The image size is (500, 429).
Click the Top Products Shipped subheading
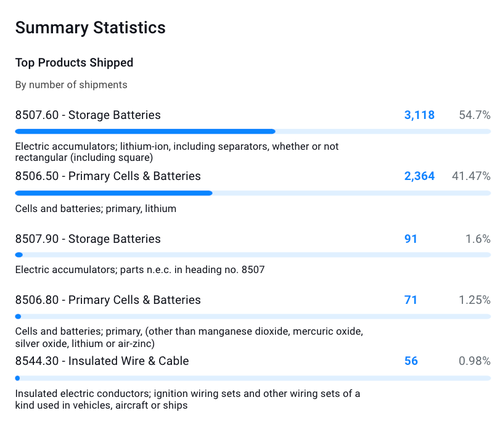coord(74,63)
